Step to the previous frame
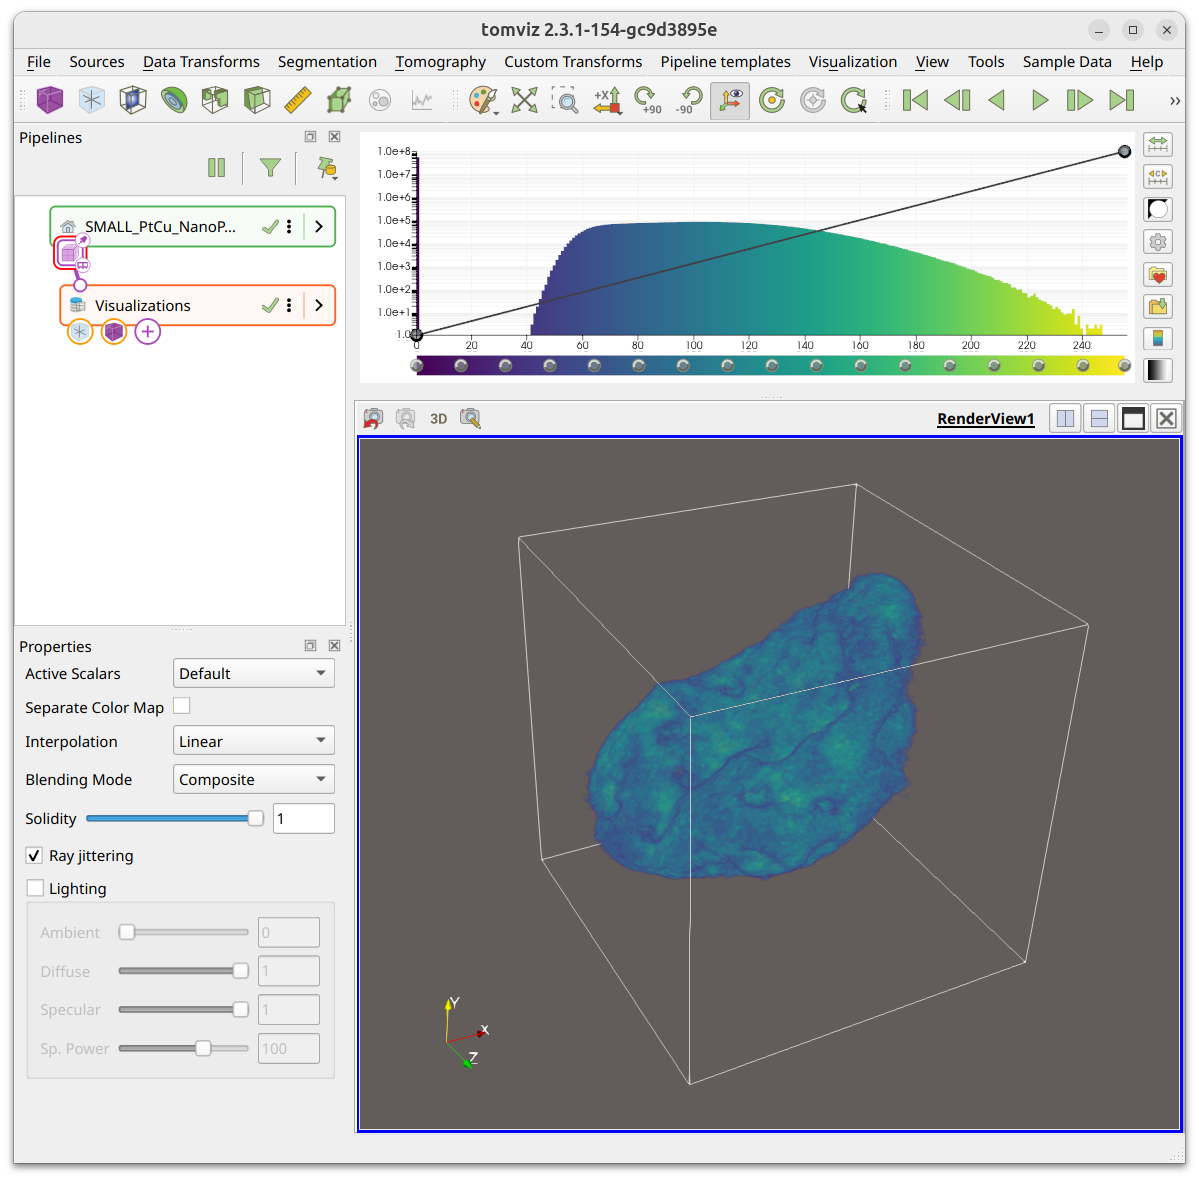This screenshot has height=1180, width=1199. tap(957, 100)
